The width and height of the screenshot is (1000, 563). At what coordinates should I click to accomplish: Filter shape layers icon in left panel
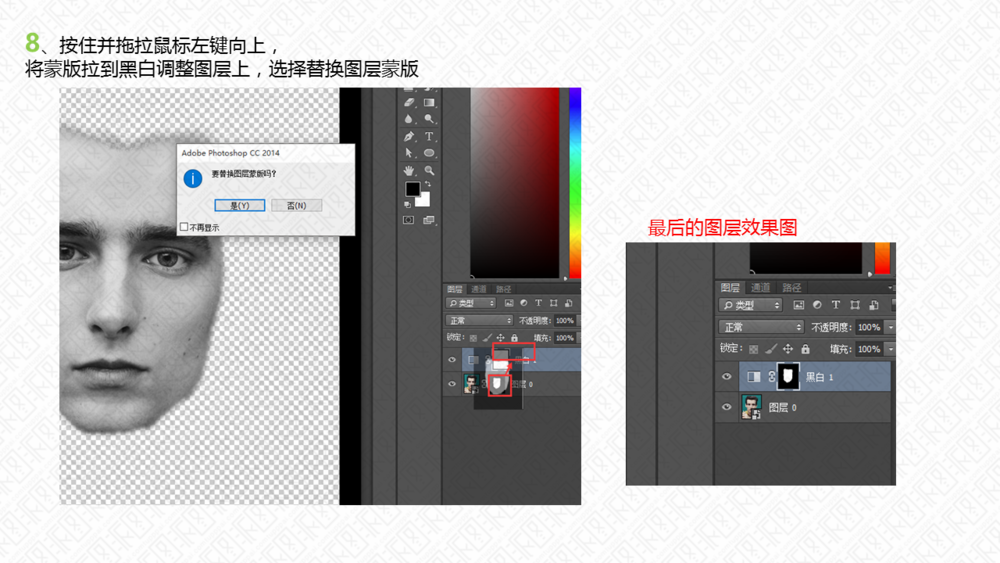(554, 303)
